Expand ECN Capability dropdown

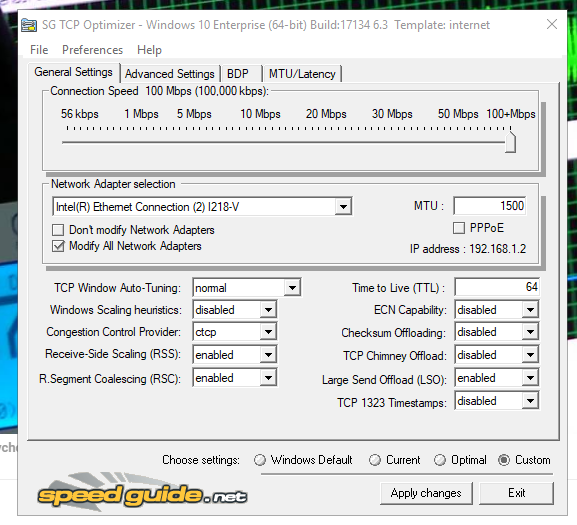pyautogui.click(x=530, y=310)
